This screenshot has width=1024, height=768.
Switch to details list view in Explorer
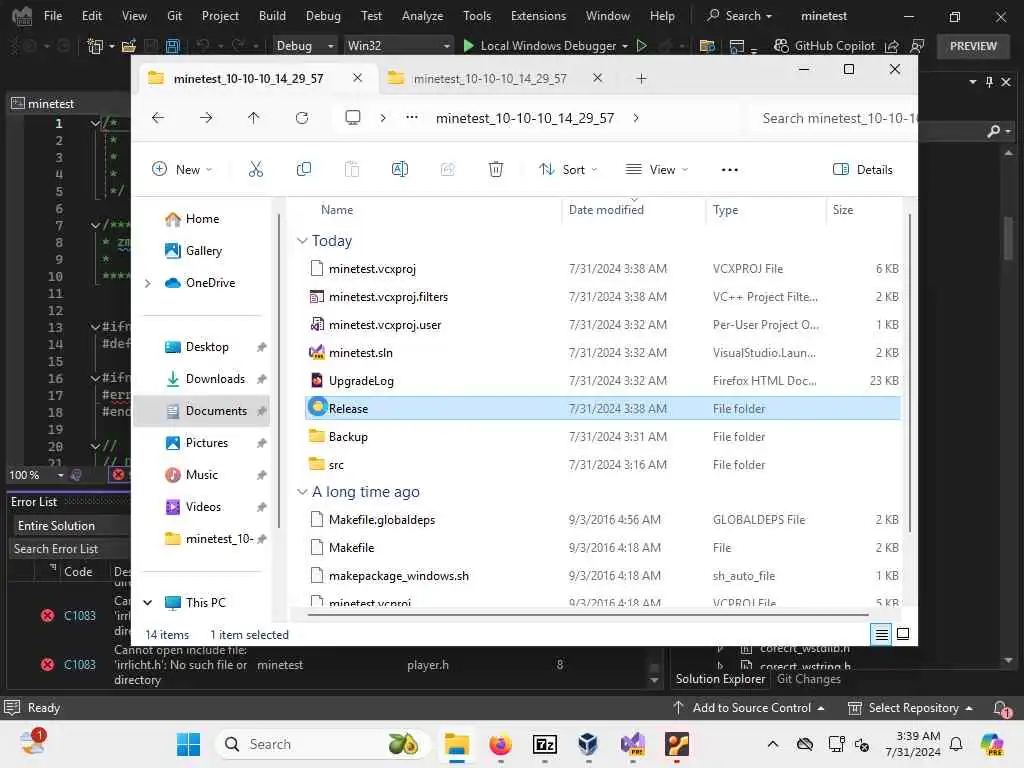point(881,634)
